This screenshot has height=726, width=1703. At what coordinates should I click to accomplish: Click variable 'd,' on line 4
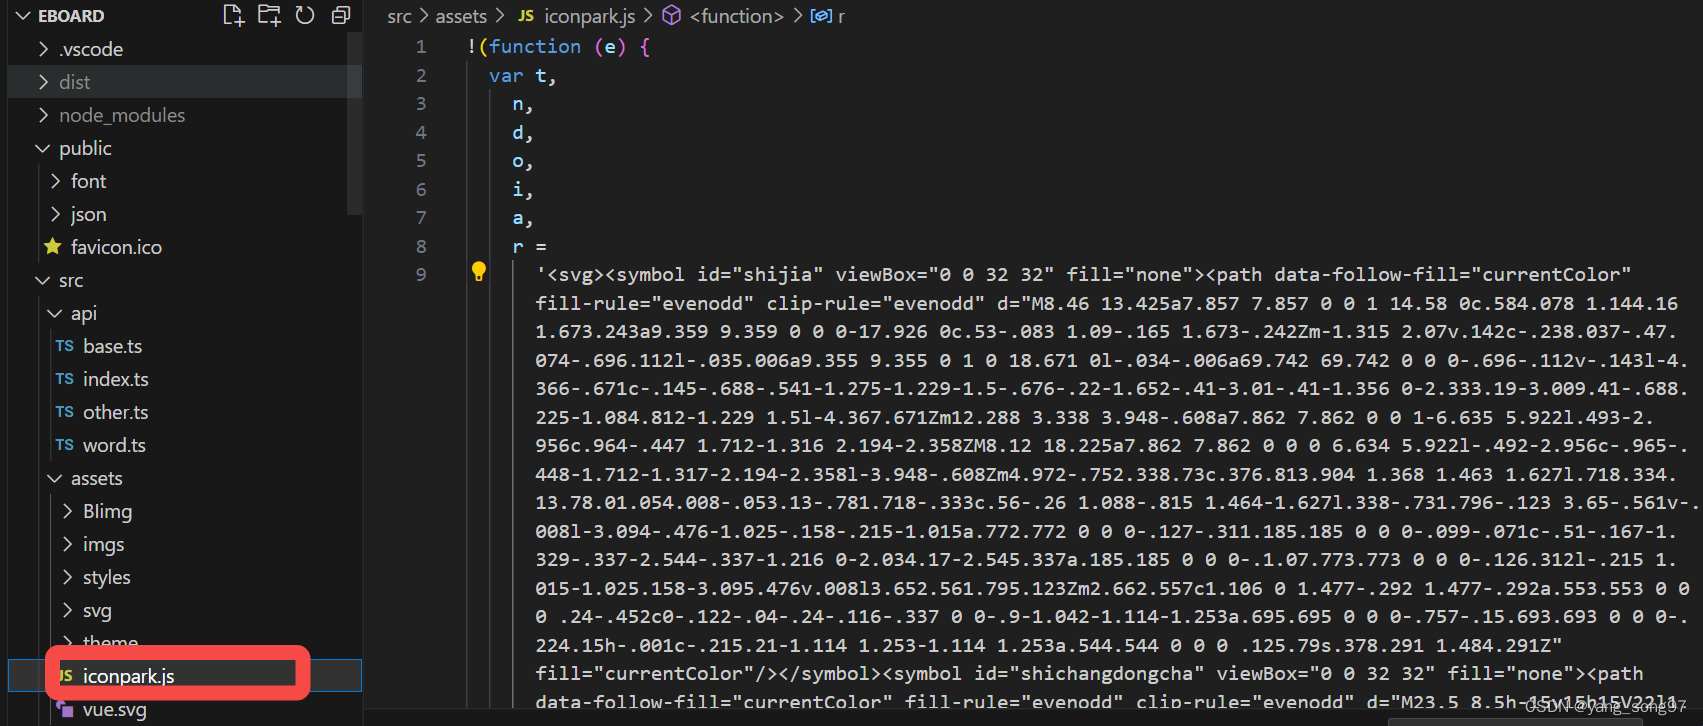pyautogui.click(x=523, y=133)
